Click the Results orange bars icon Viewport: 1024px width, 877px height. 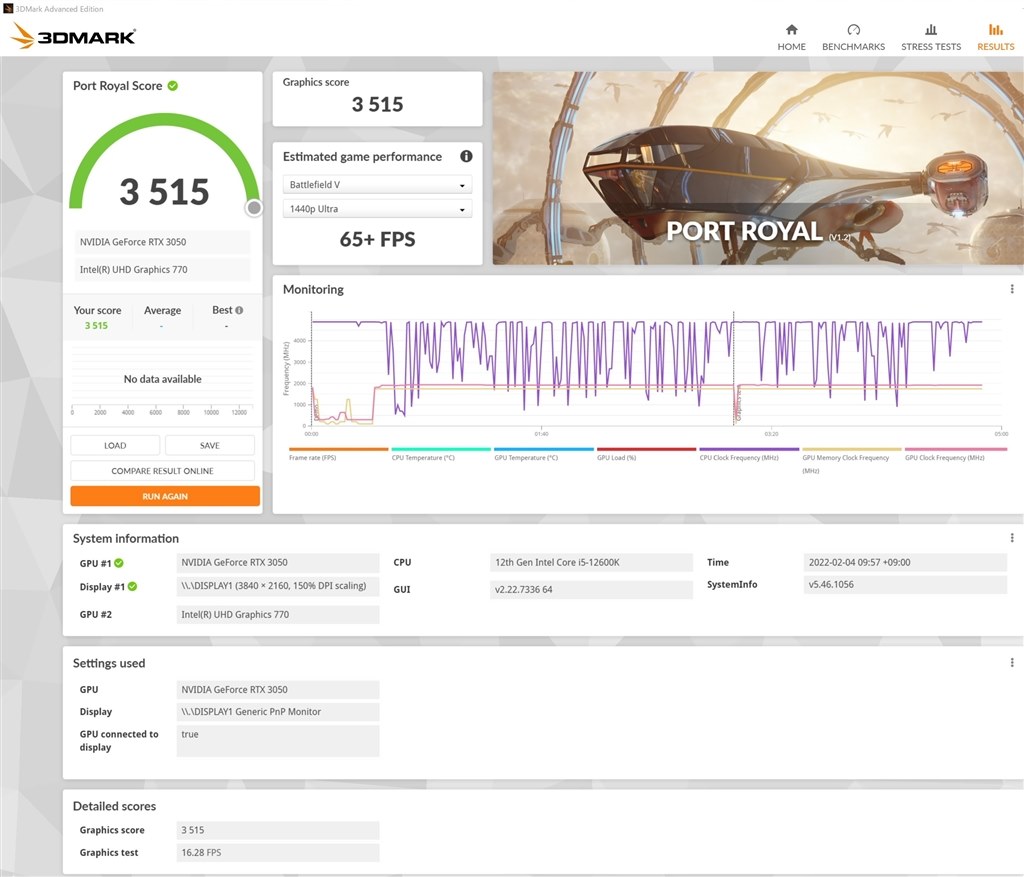tap(995, 29)
